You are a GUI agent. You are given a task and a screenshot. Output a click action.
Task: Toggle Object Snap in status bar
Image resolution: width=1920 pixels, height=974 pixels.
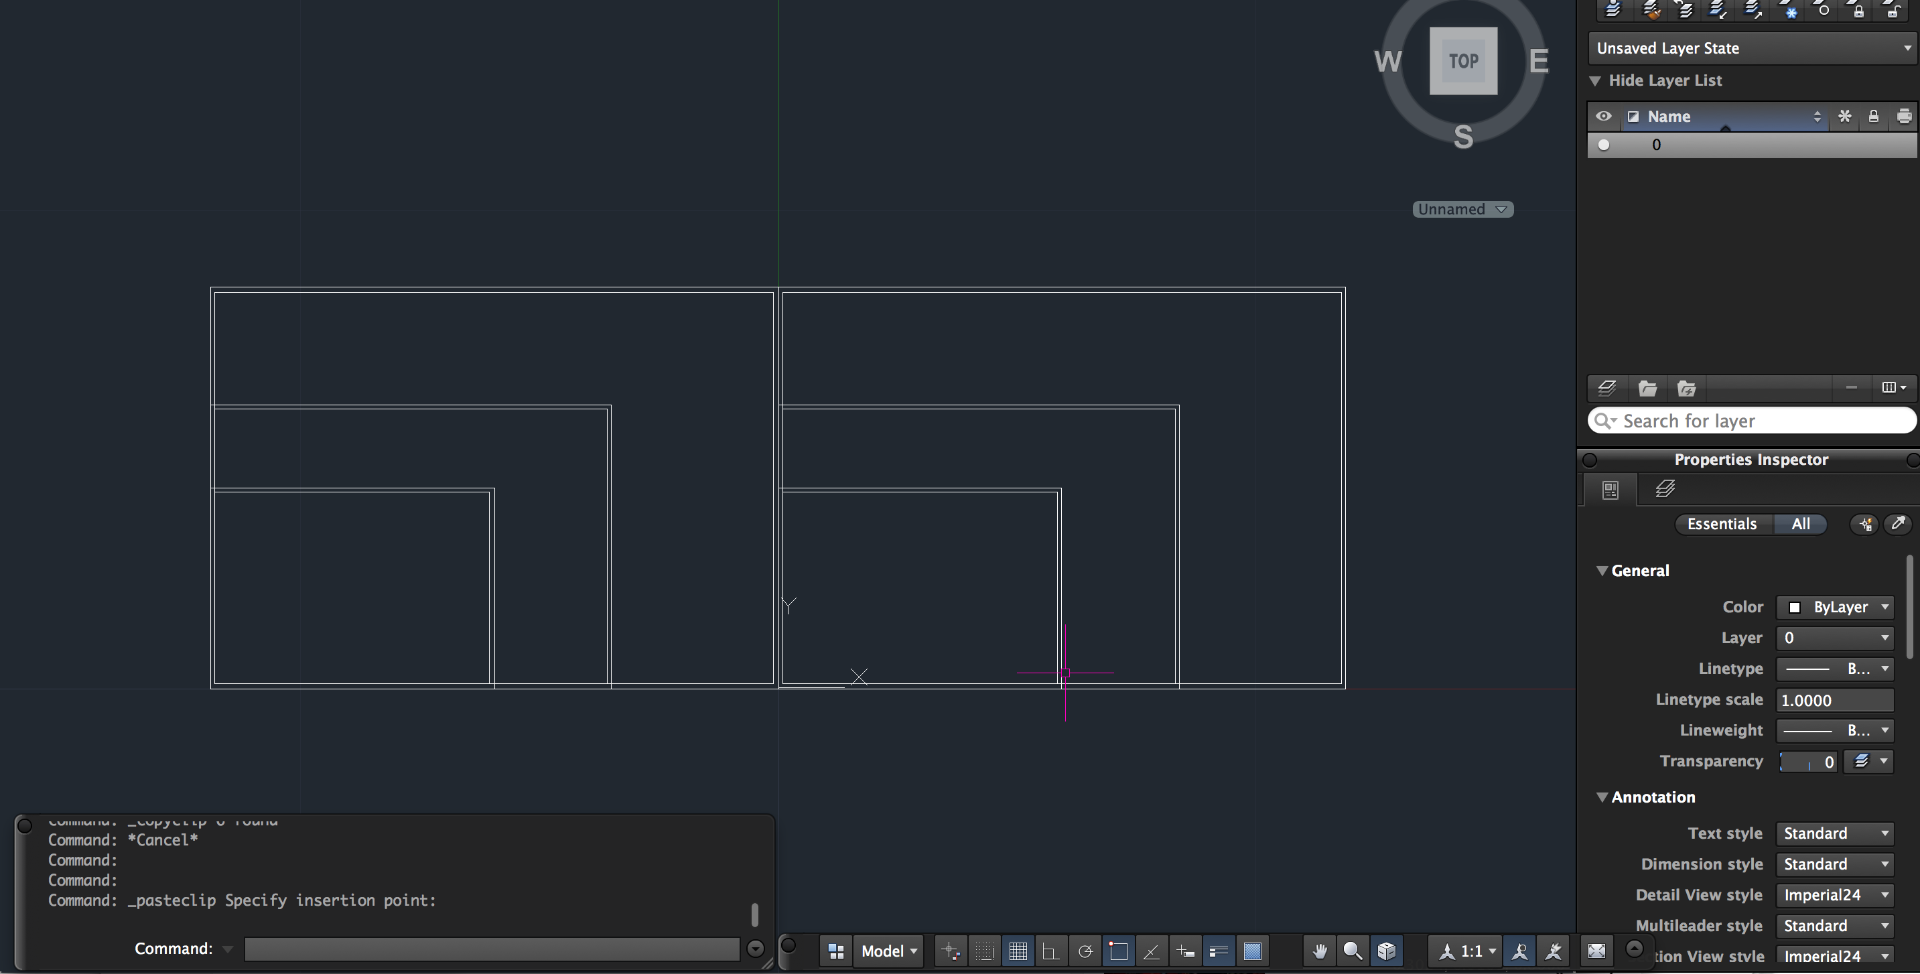tap(1118, 952)
